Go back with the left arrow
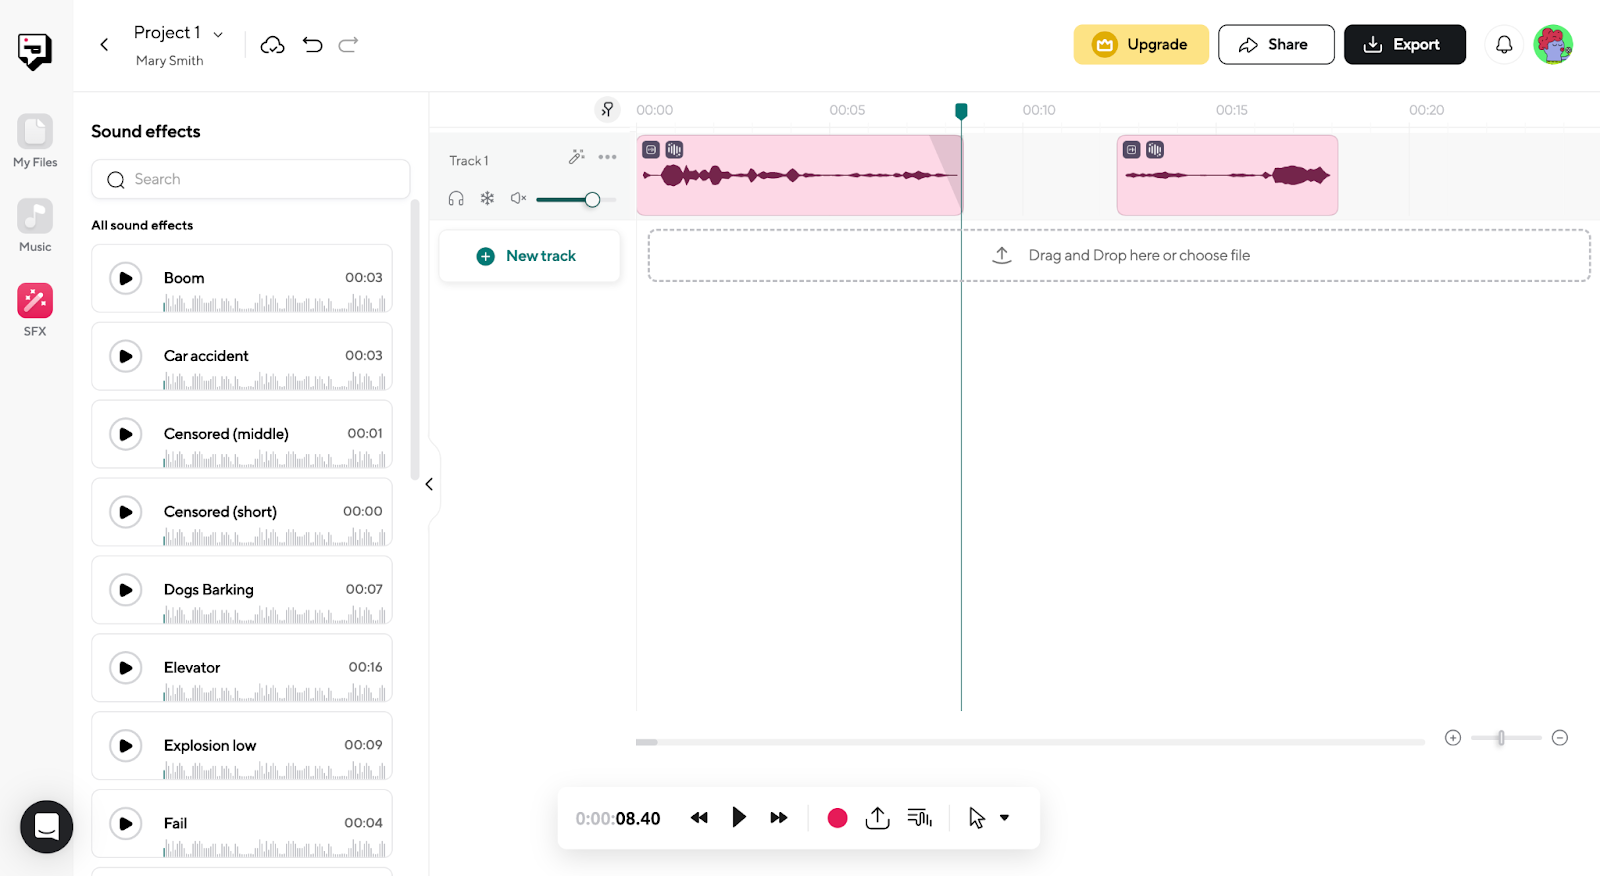Viewport: 1600px width, 876px height. coord(104,45)
